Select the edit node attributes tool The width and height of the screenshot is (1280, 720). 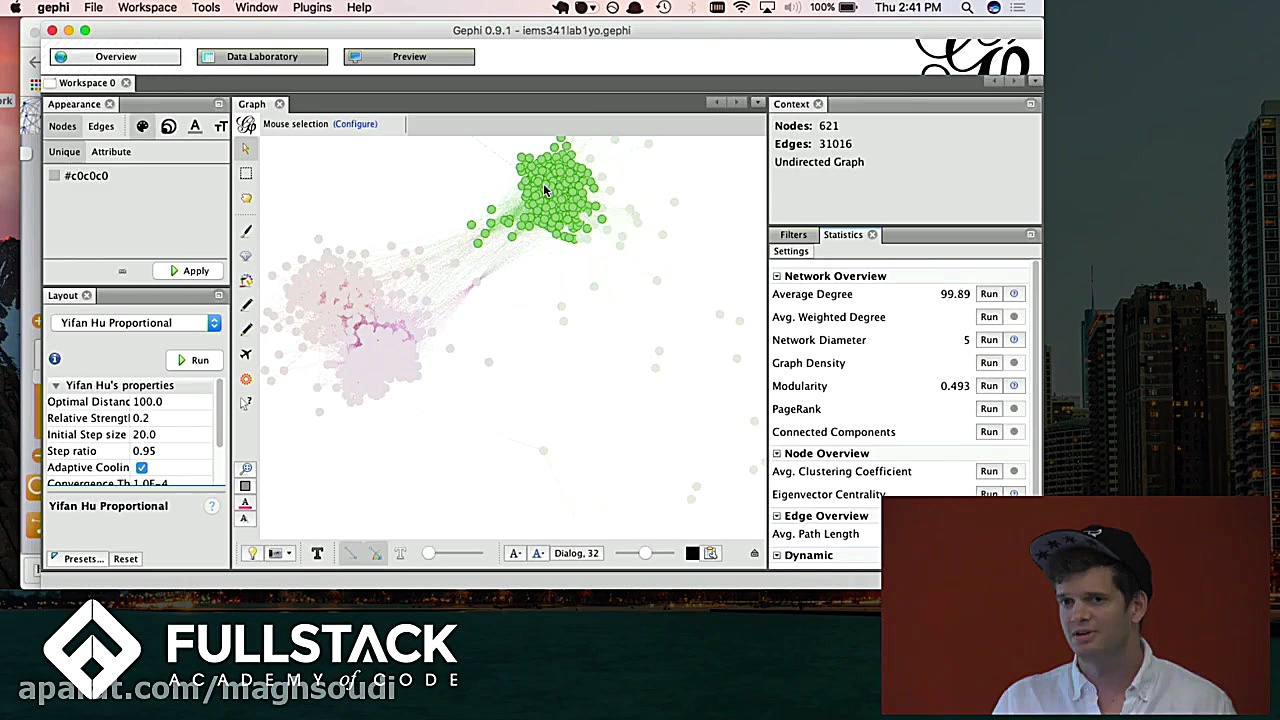click(246, 403)
